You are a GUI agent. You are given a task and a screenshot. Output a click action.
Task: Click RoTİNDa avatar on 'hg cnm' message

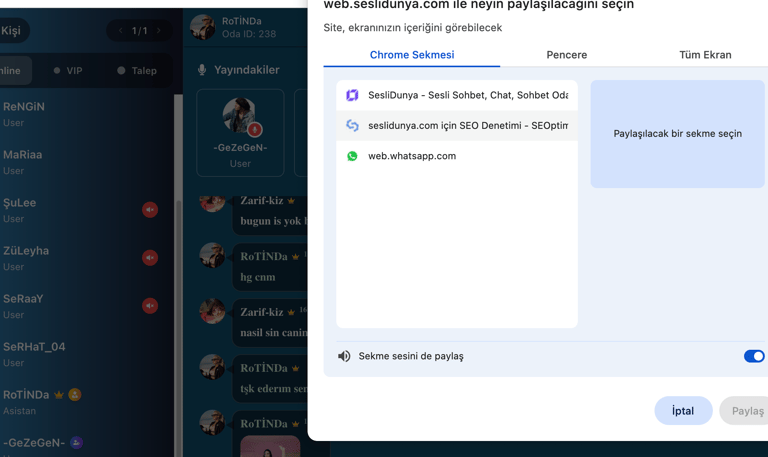(212, 255)
